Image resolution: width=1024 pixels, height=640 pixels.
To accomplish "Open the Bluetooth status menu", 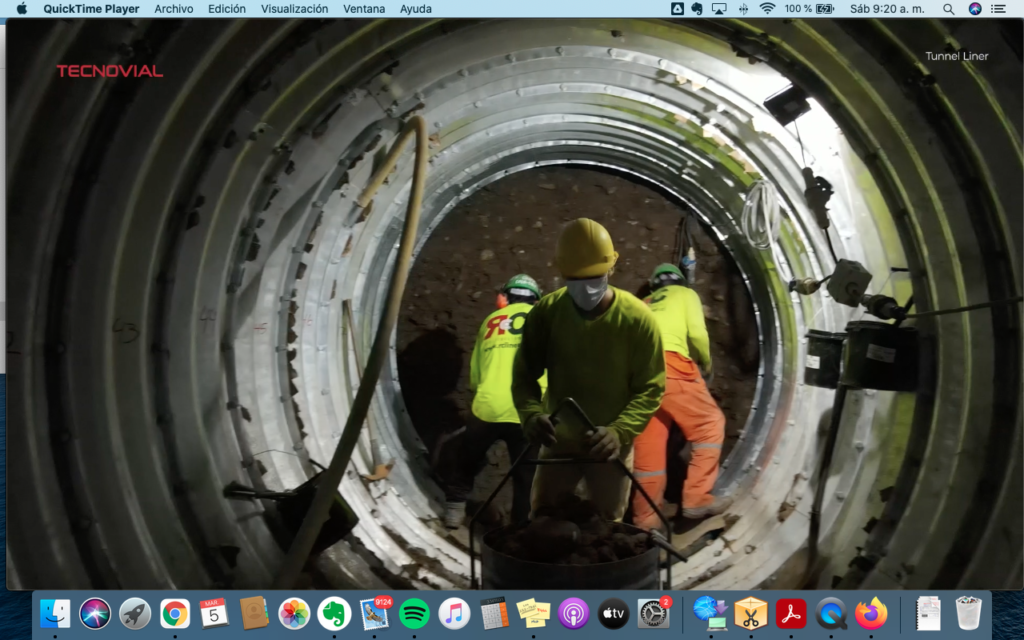I will click(x=743, y=8).
